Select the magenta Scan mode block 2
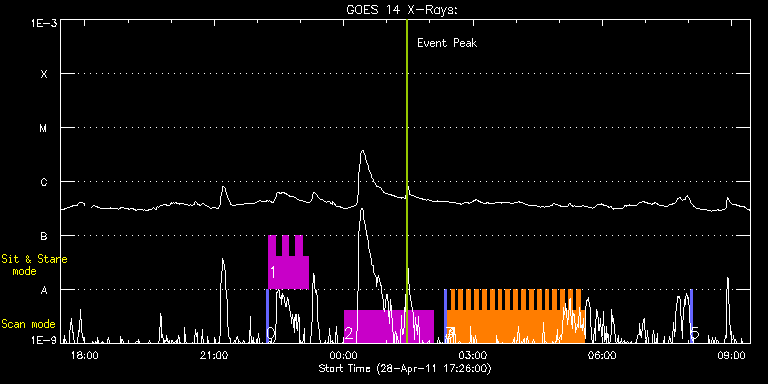The width and height of the screenshot is (768, 384). (x=389, y=326)
